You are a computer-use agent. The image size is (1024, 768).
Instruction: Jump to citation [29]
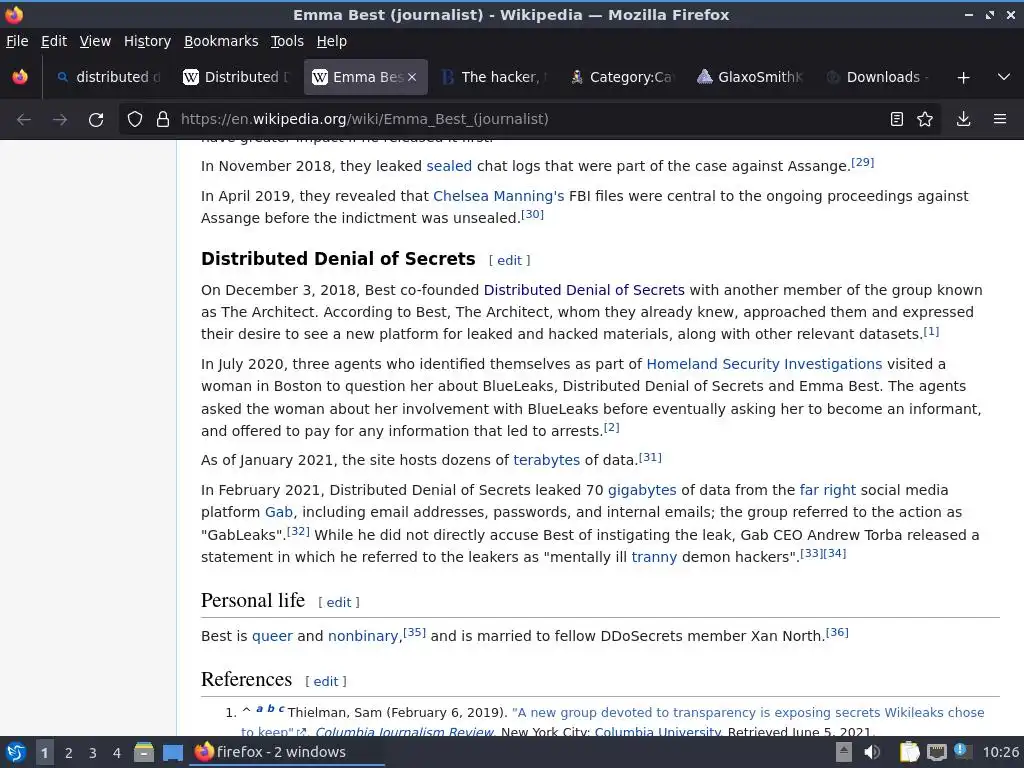pos(862,162)
